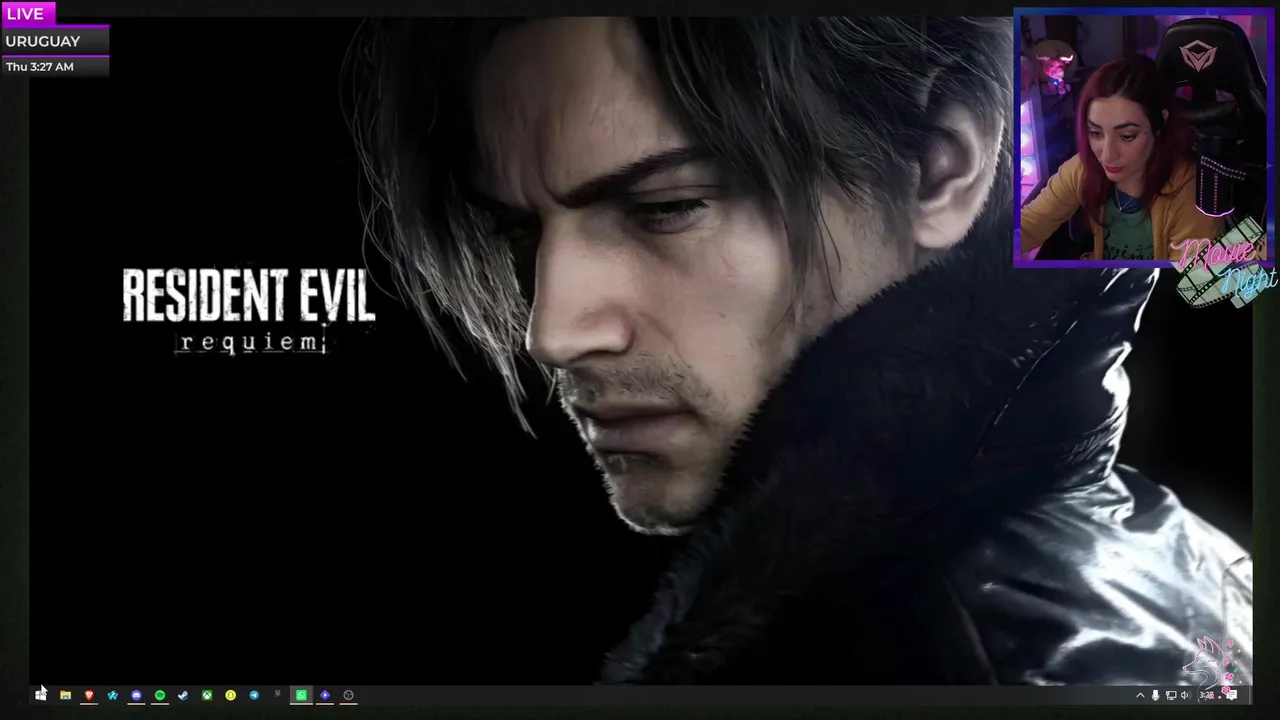Click the dark icon between Telegram and WhatsApp
1280x720 pixels.
(278, 694)
